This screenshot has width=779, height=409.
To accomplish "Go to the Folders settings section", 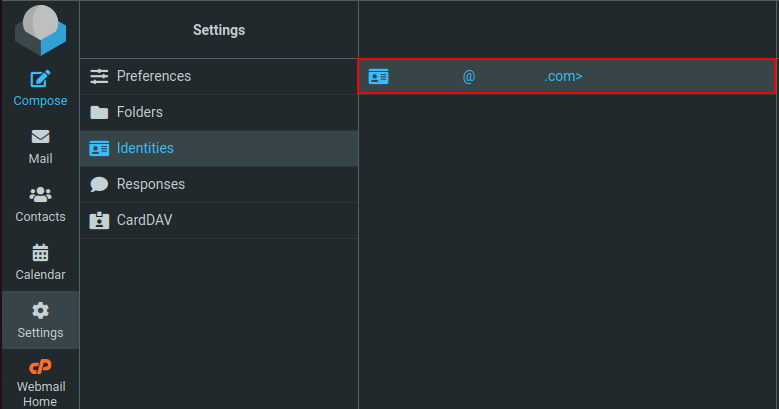I will (x=140, y=112).
